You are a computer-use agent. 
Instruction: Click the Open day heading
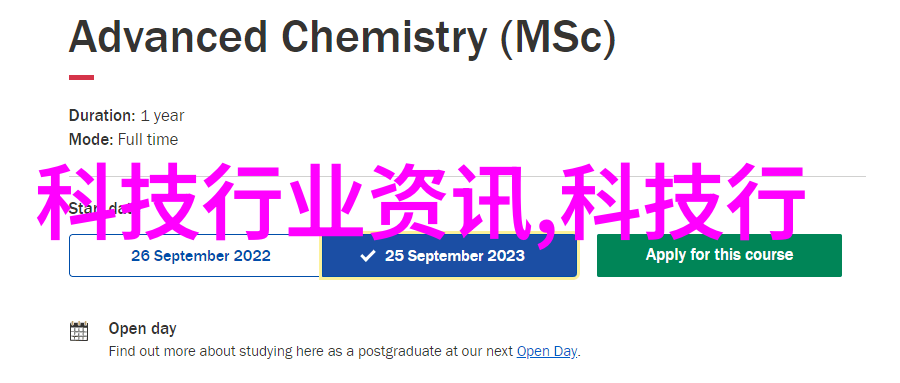click(142, 329)
